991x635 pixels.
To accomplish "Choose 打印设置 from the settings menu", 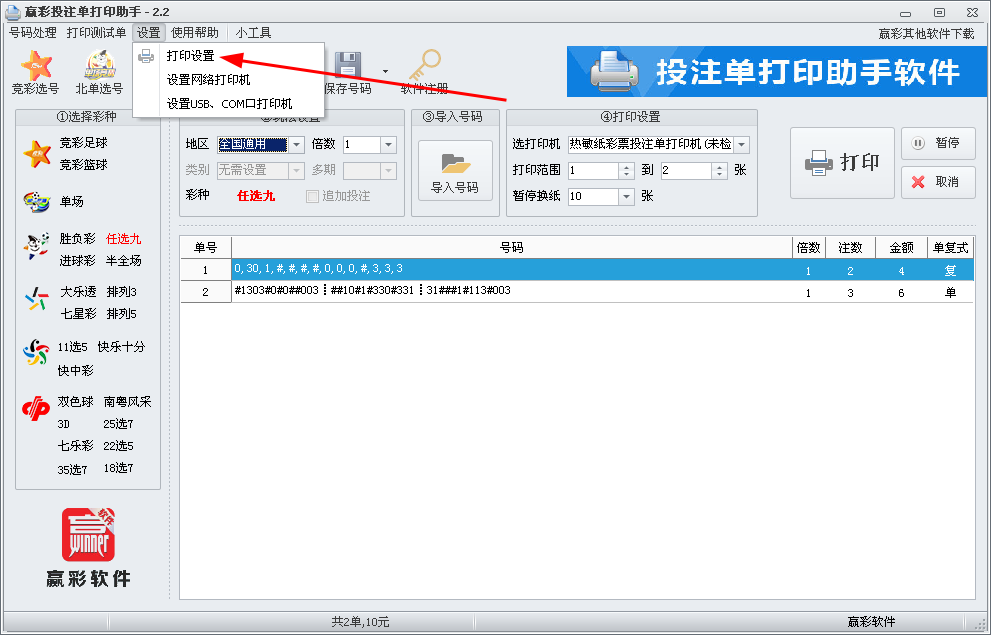I will [x=190, y=56].
